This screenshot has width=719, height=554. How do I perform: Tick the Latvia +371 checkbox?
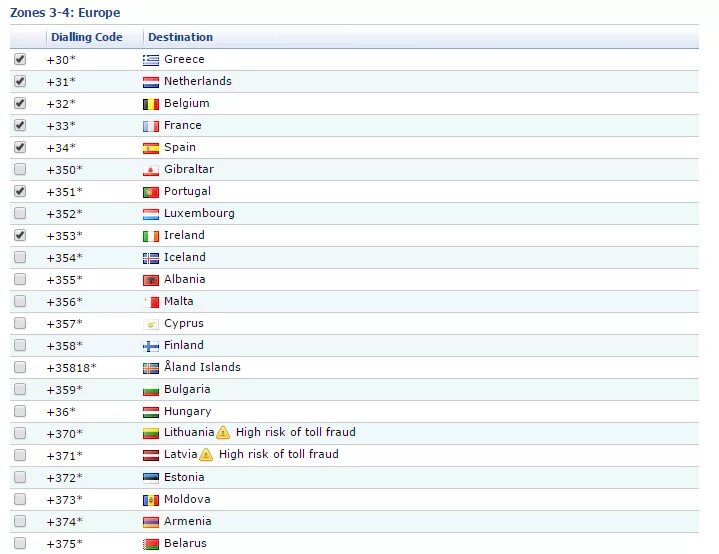pyautogui.click(x=20, y=455)
